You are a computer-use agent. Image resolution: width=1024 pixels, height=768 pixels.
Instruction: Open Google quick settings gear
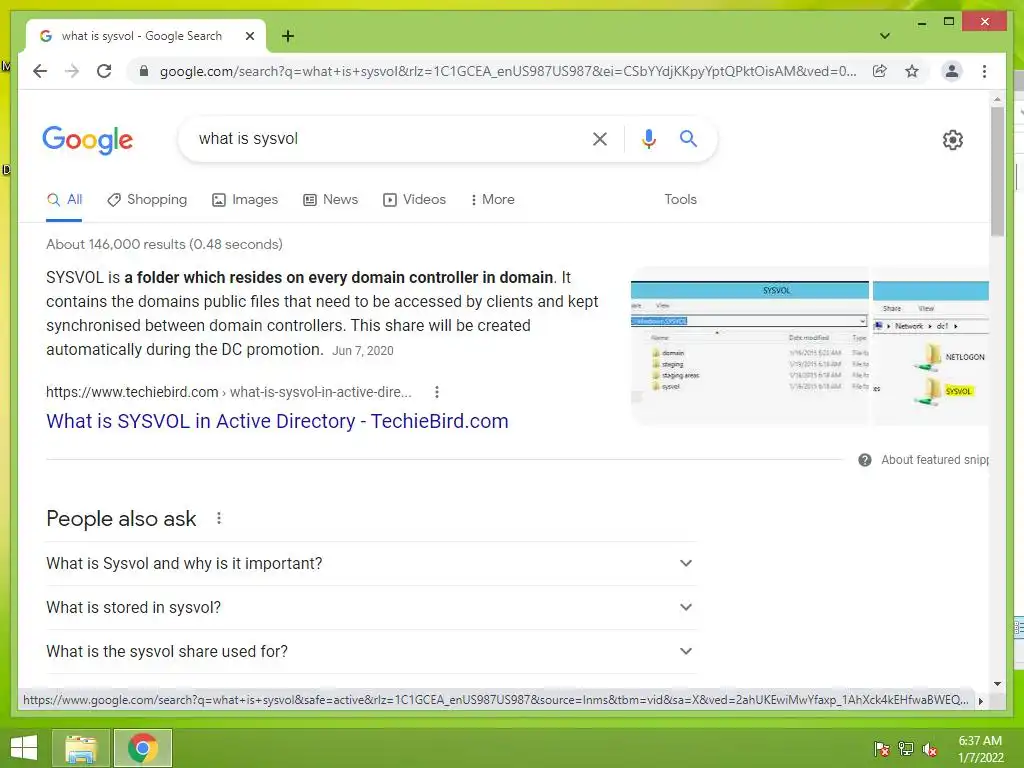tap(952, 140)
